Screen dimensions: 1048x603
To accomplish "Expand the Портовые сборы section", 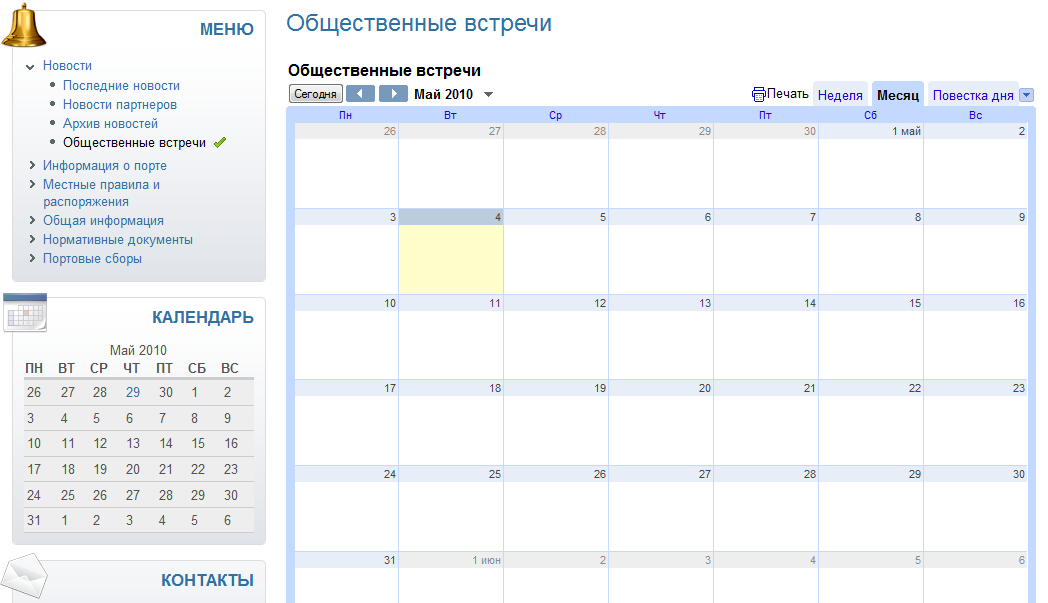I will click(32, 259).
